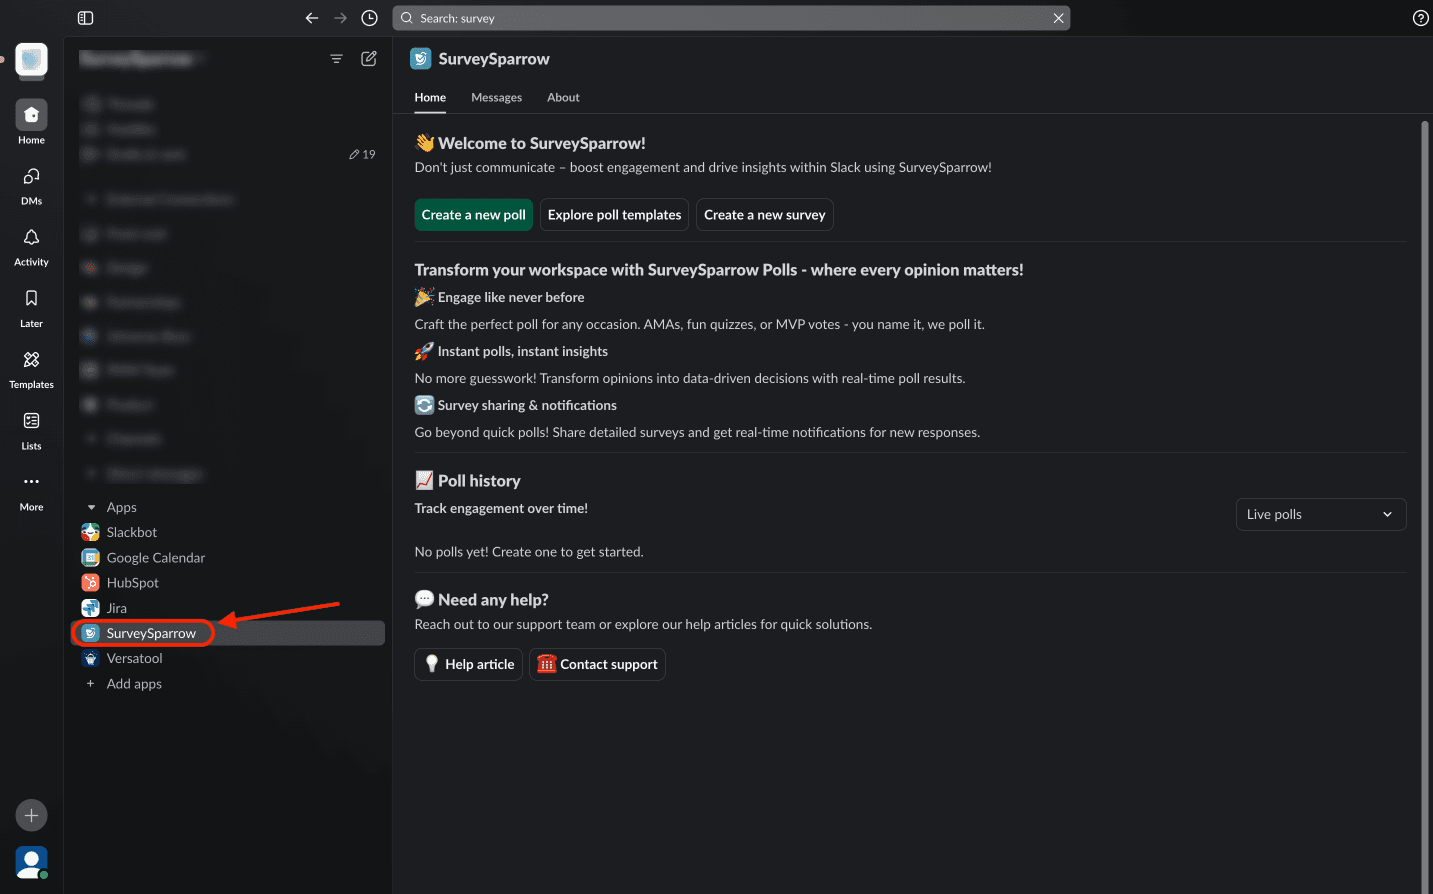This screenshot has width=1433, height=894.
Task: Open Templates in the sidebar
Action: [x=31, y=360]
